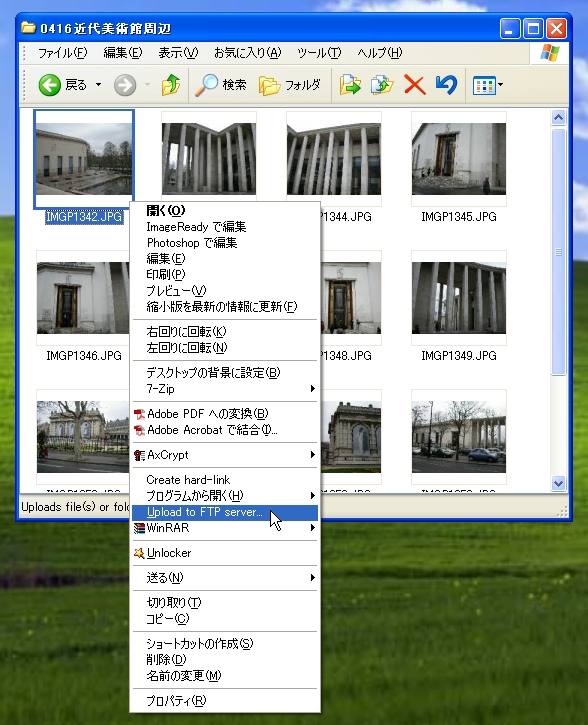
Task: Open the 編集(E) menu in menu bar
Action: [x=122, y=53]
